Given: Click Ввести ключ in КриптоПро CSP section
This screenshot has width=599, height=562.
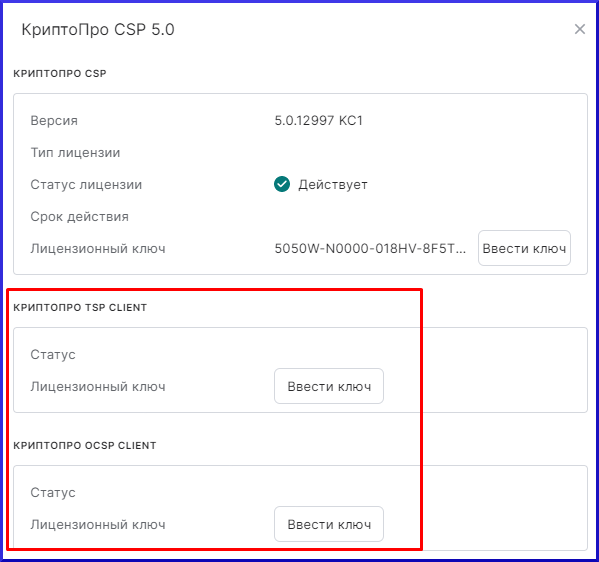Looking at the screenshot, I should point(524,248).
